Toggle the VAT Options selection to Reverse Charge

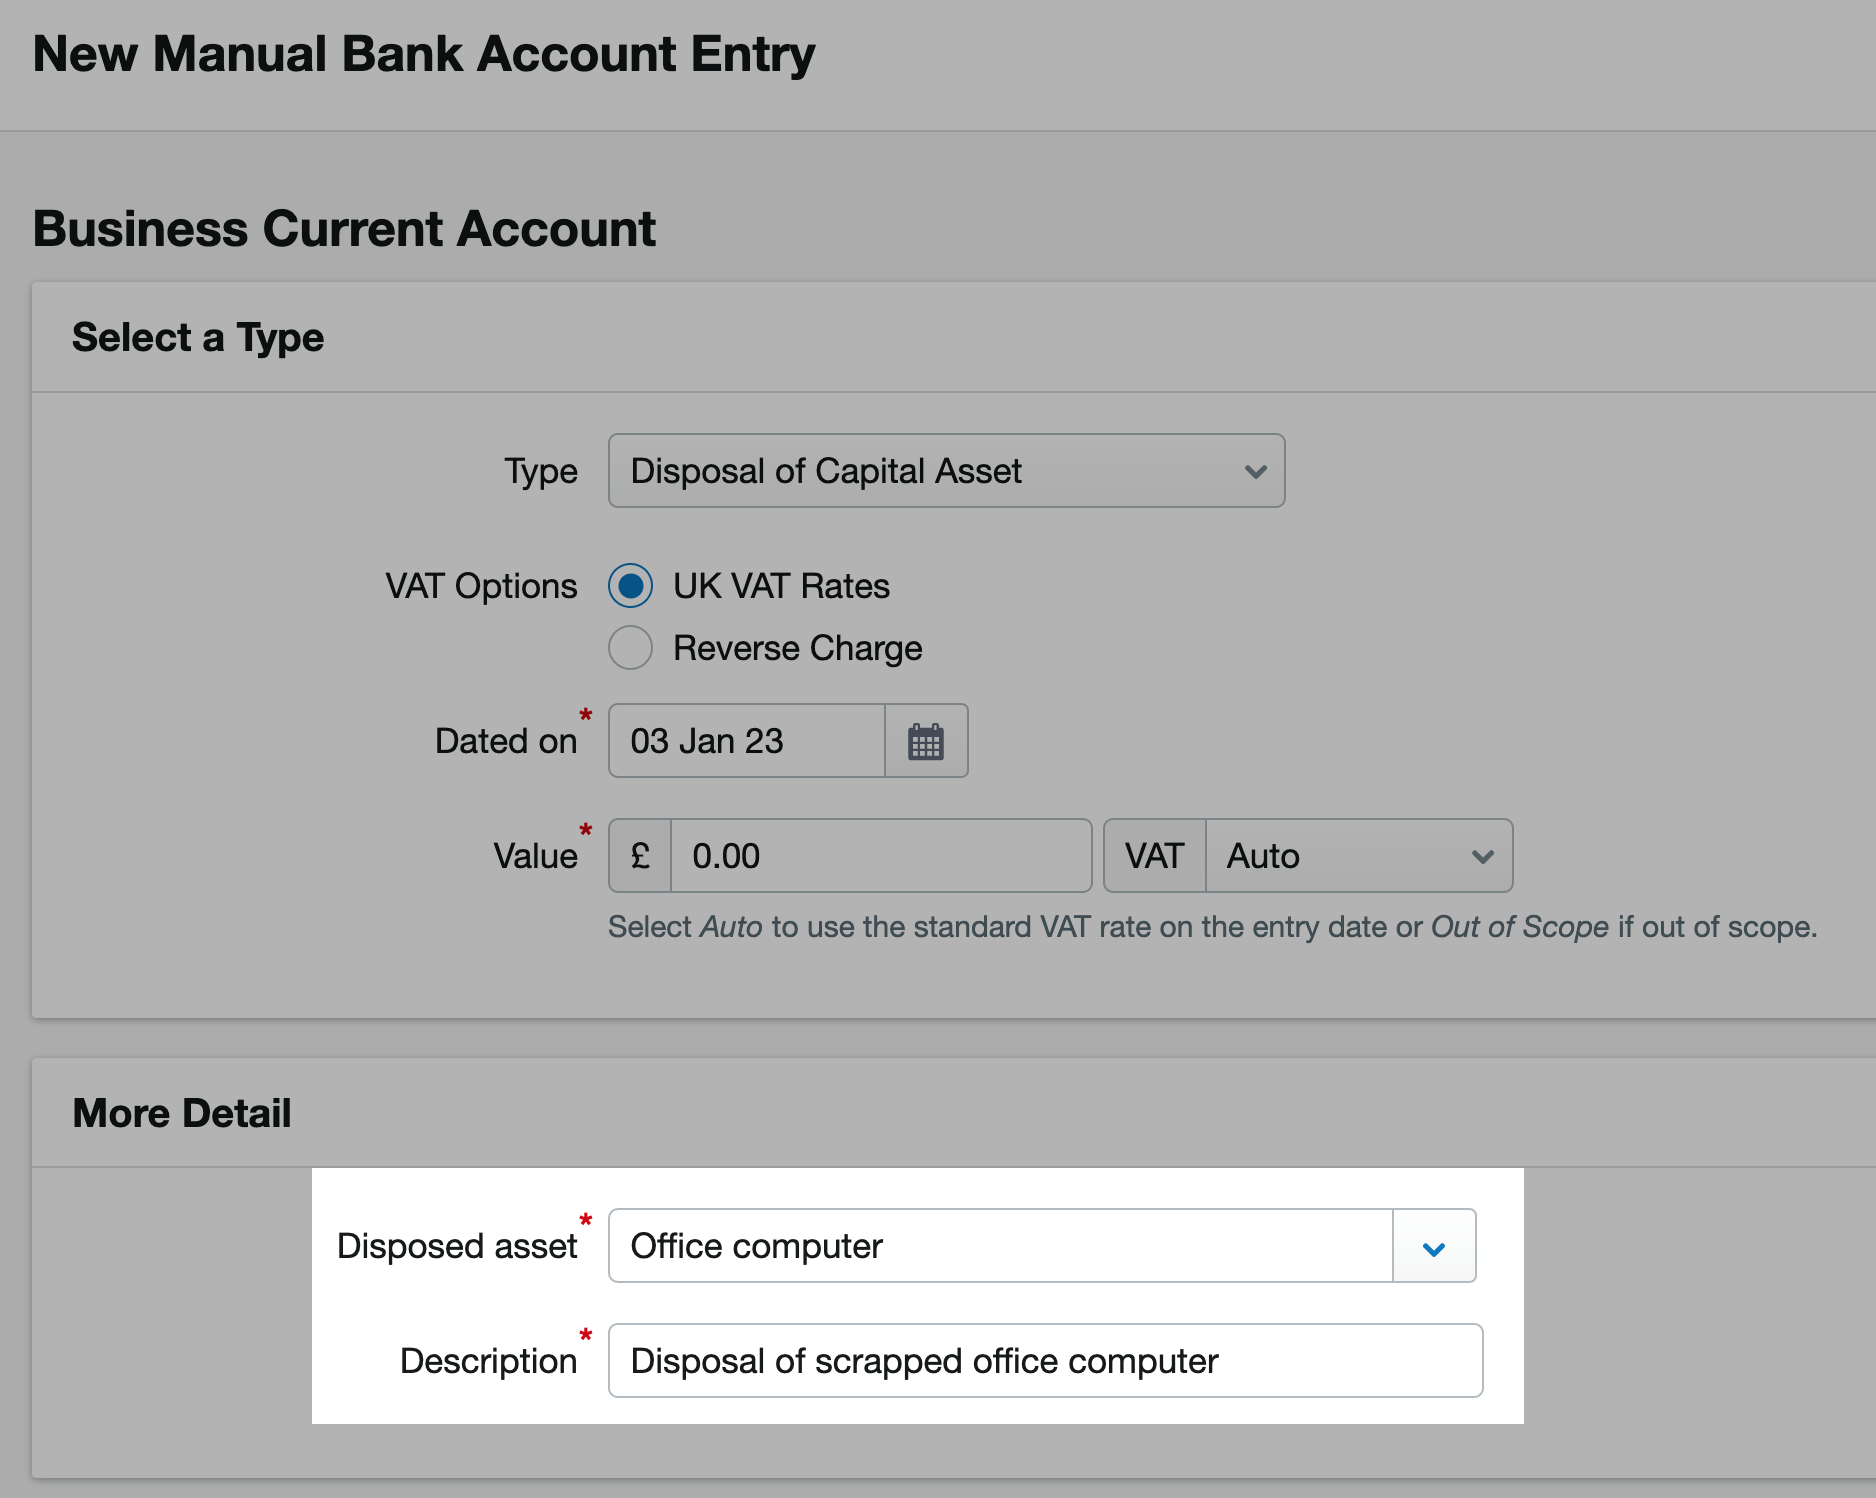(x=630, y=647)
